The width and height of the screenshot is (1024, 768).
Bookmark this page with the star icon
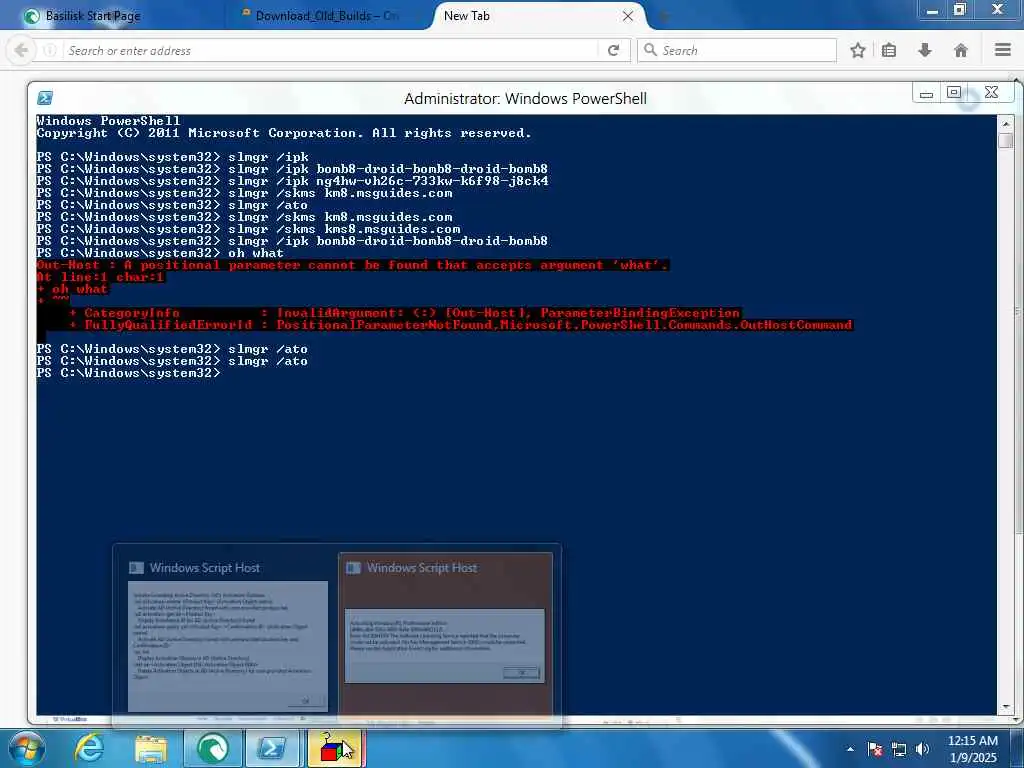coord(857,50)
